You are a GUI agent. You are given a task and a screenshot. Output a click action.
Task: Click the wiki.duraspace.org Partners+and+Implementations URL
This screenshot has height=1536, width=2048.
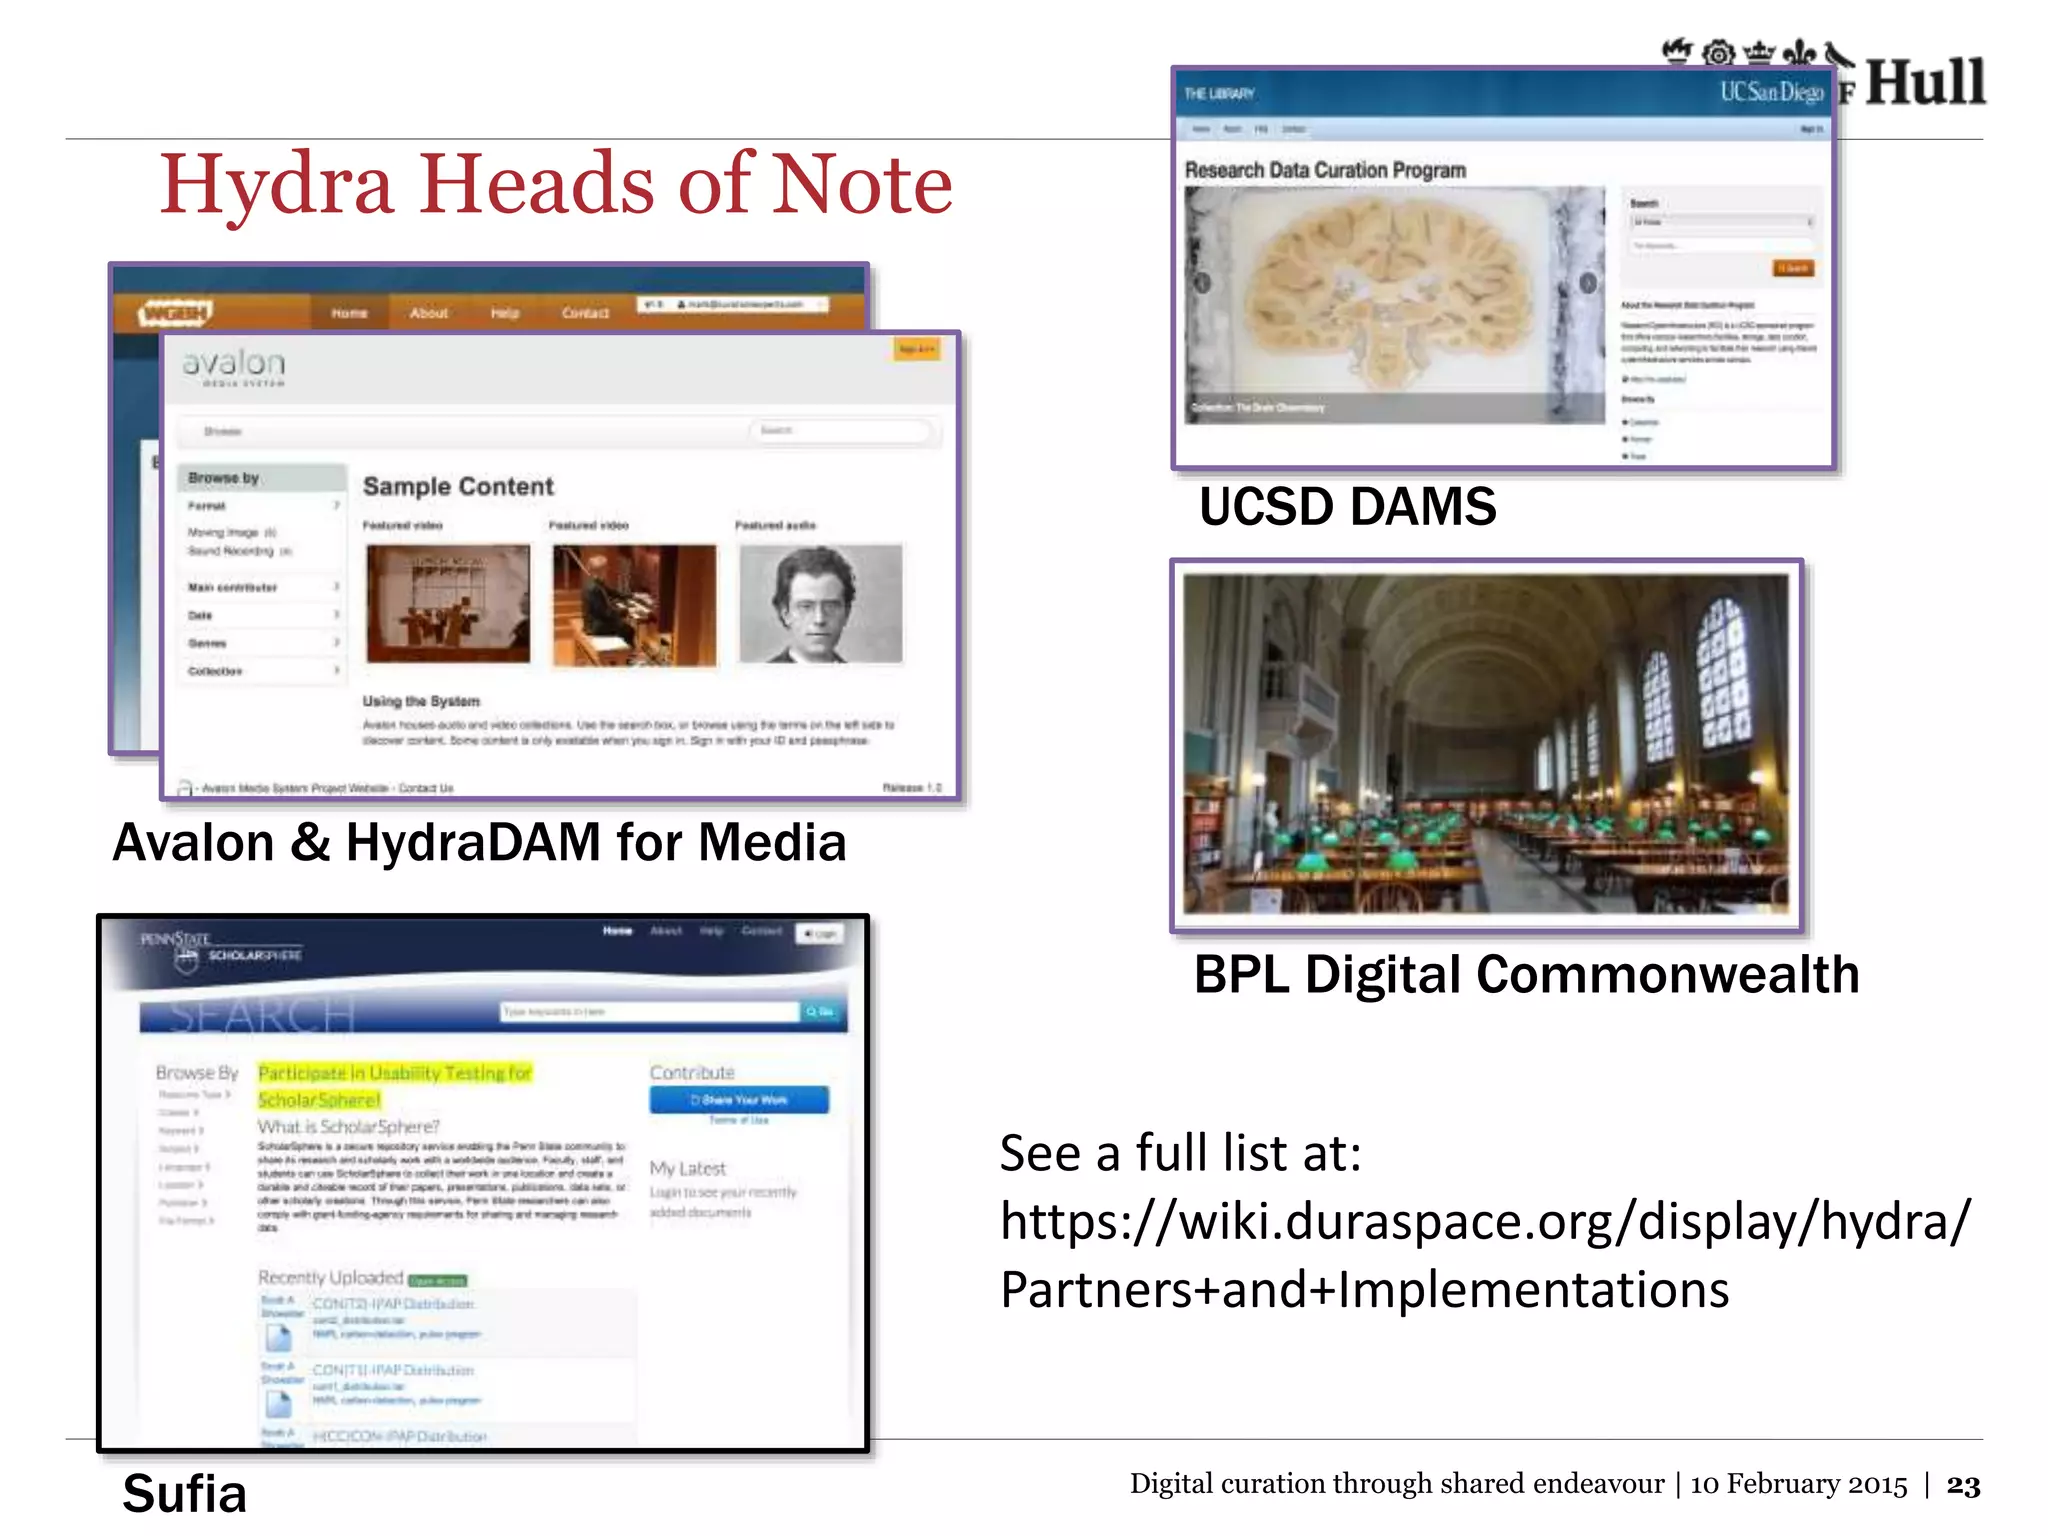[x=1486, y=1254]
